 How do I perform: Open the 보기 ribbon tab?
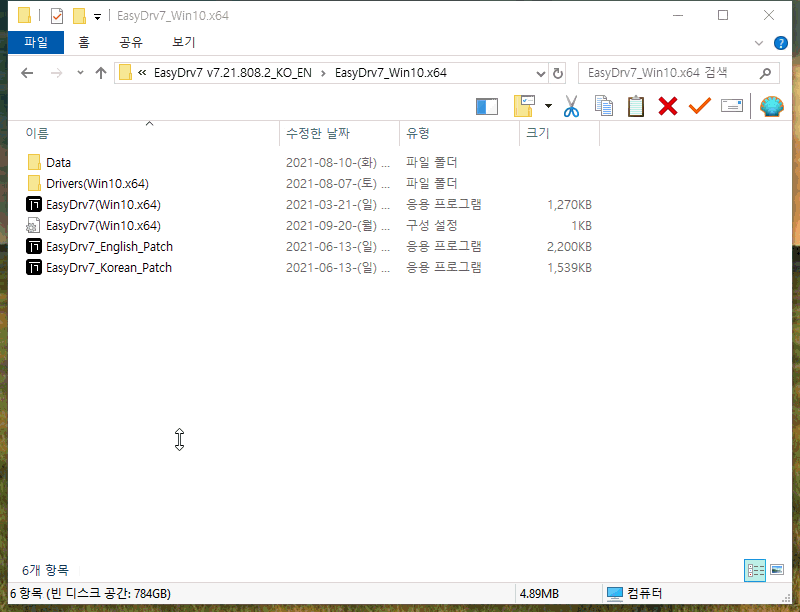click(184, 42)
